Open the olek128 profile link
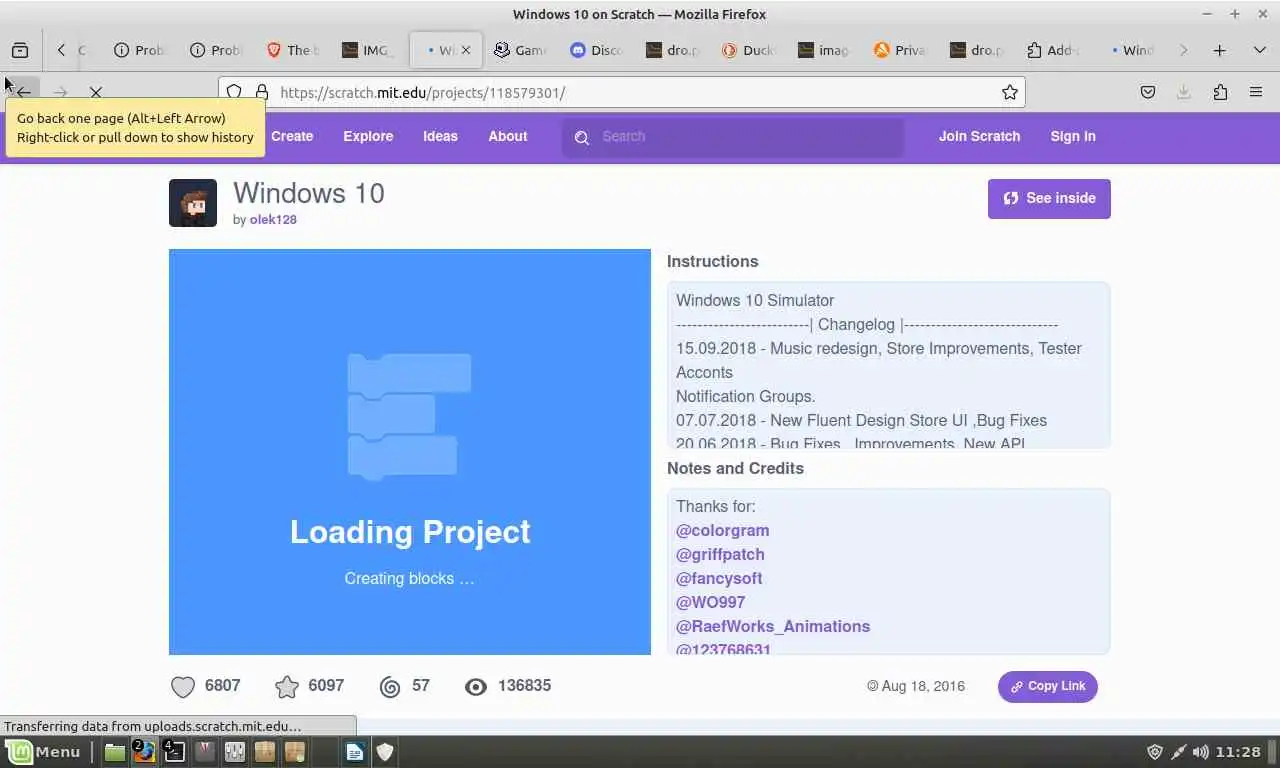The width and height of the screenshot is (1280, 768). (273, 219)
